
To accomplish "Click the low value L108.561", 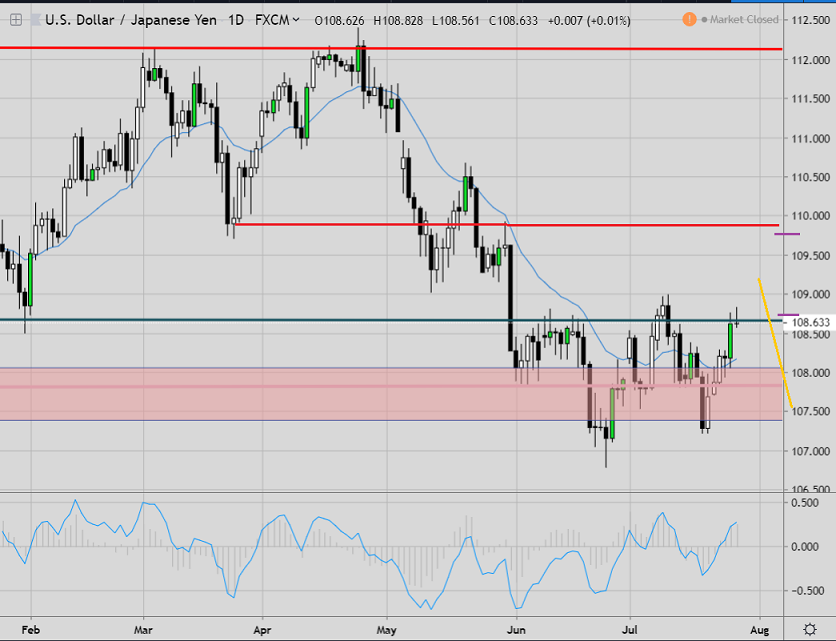I will (x=455, y=21).
